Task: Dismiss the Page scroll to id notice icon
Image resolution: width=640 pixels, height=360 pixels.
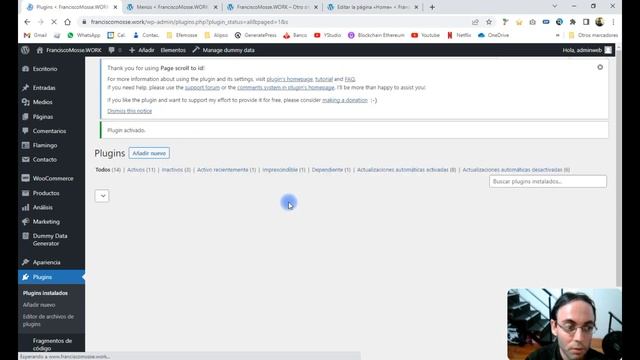Action: [x=600, y=67]
